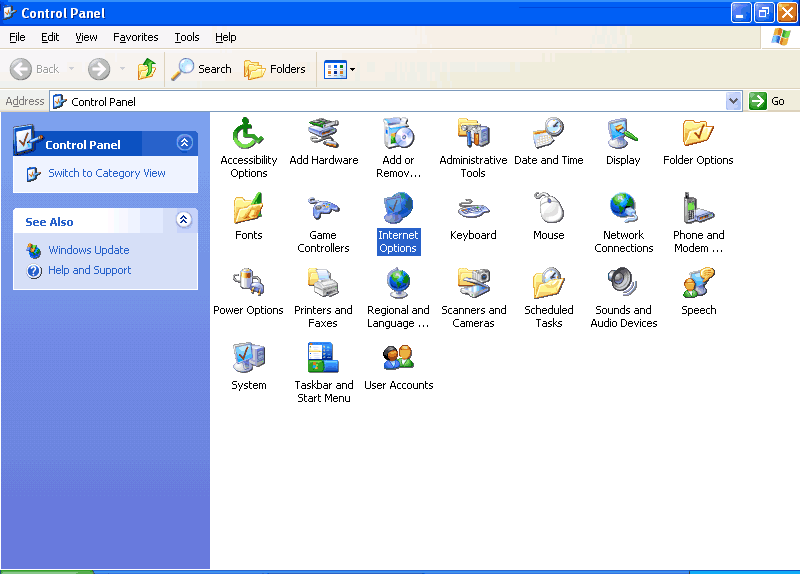Open the Windows Update link

click(89, 250)
